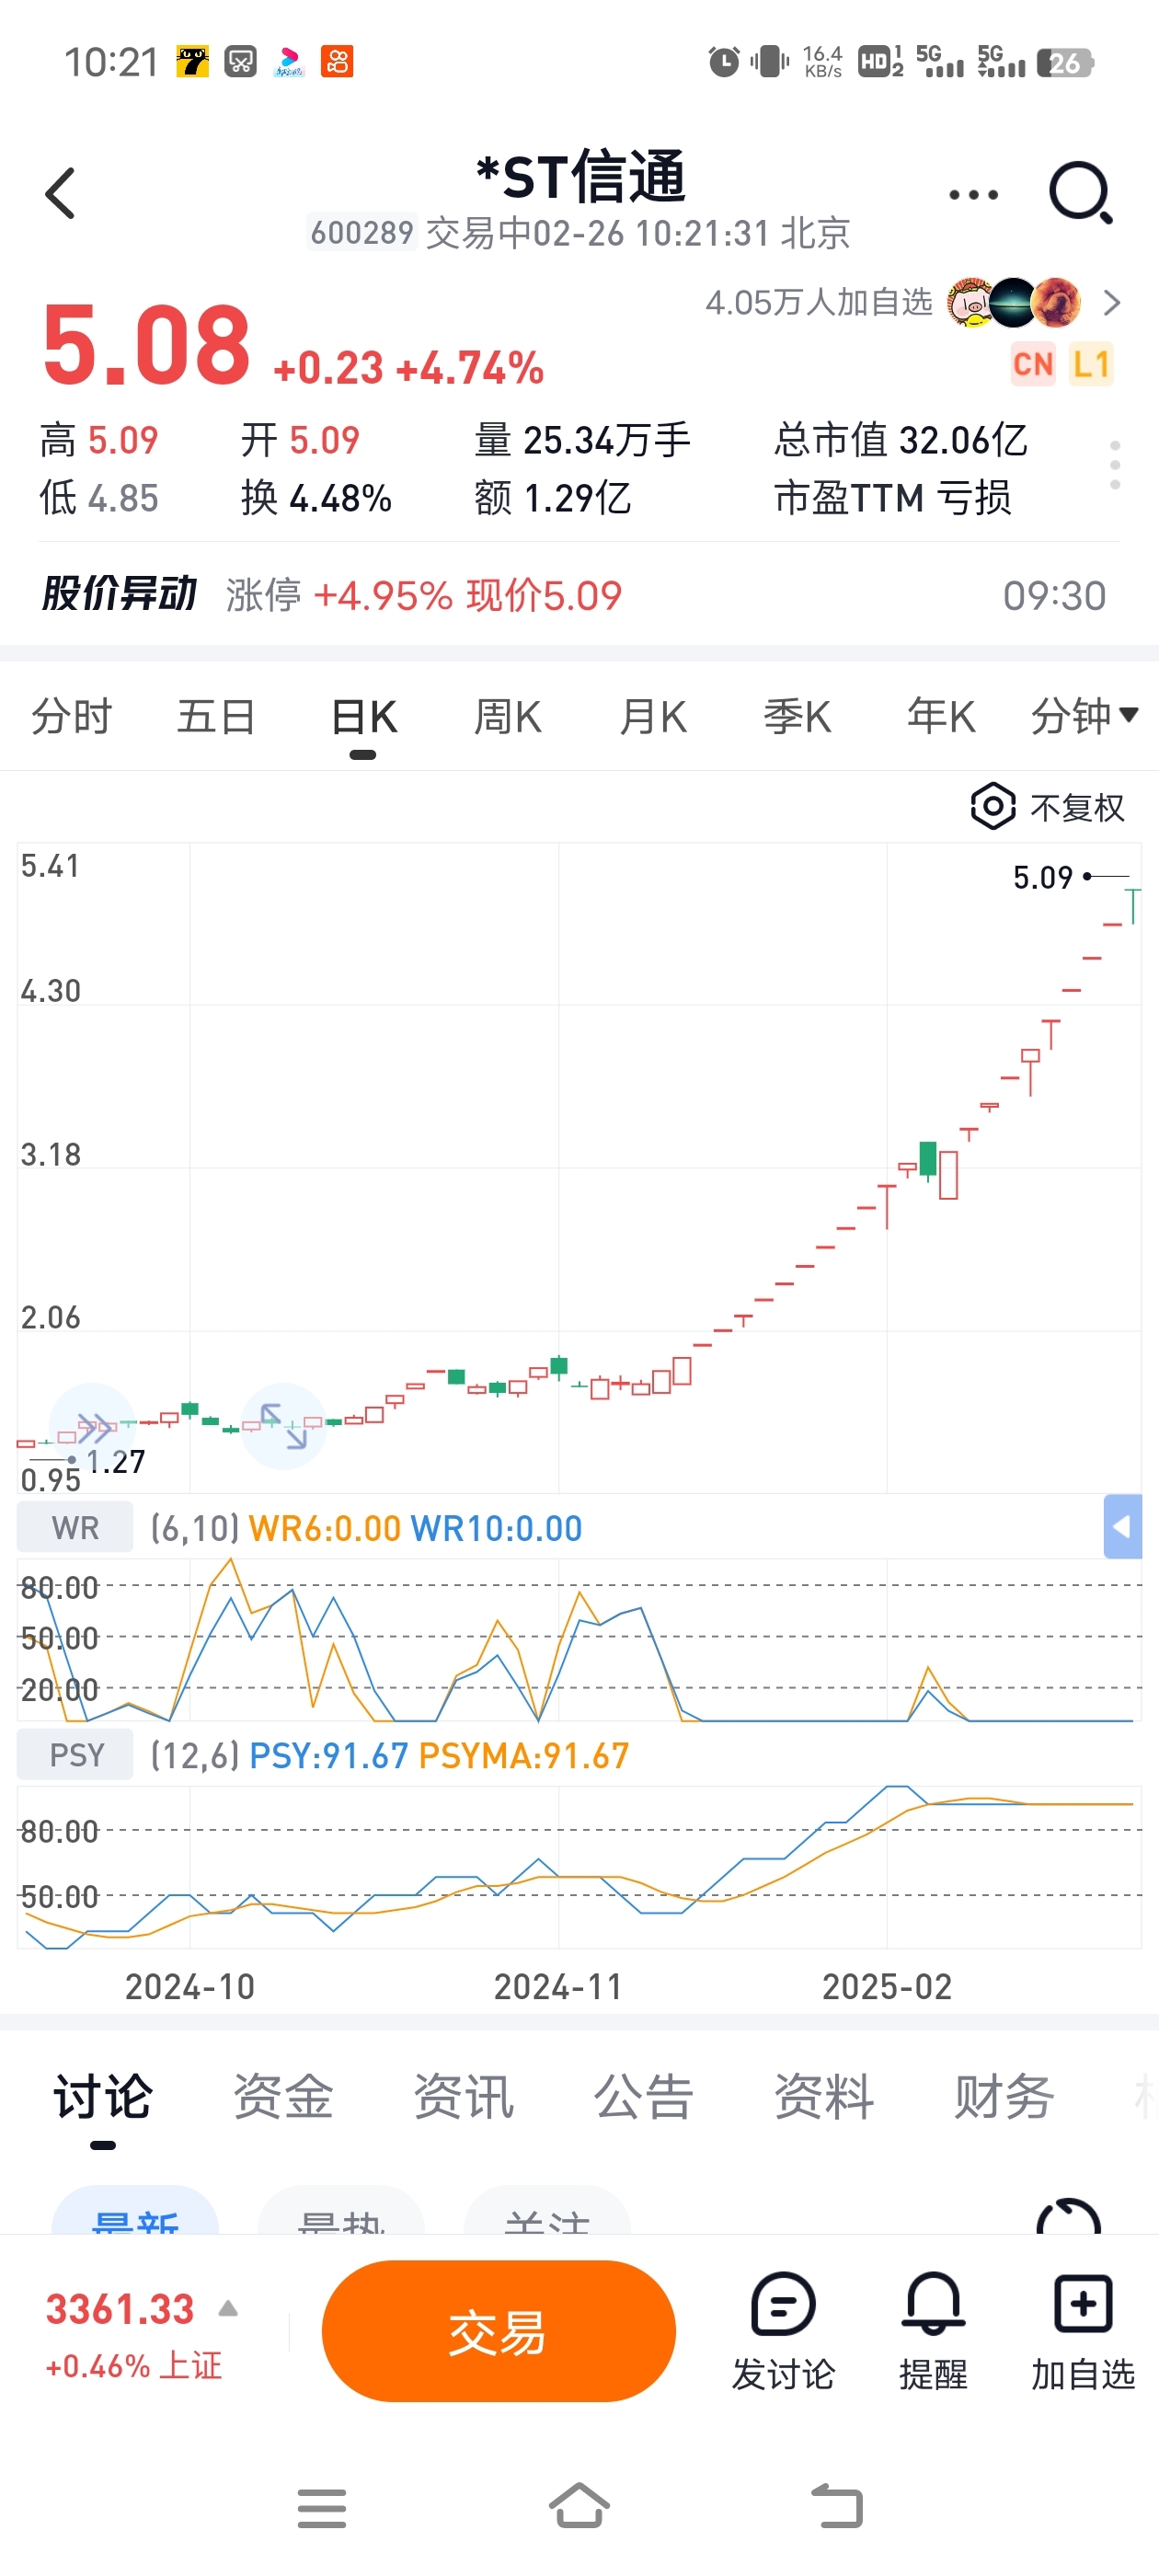Open the chart settings hexagon icon
Screen dimensions: 1159x2576
[x=993, y=806]
